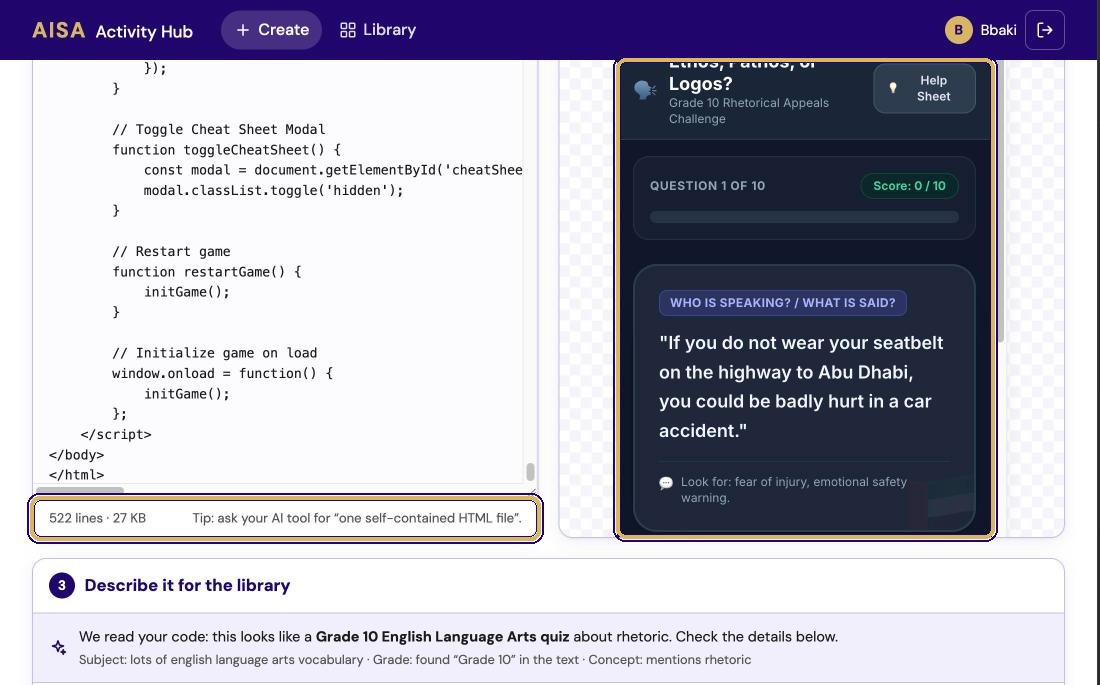Click the step 3 number badge

(x=62, y=585)
